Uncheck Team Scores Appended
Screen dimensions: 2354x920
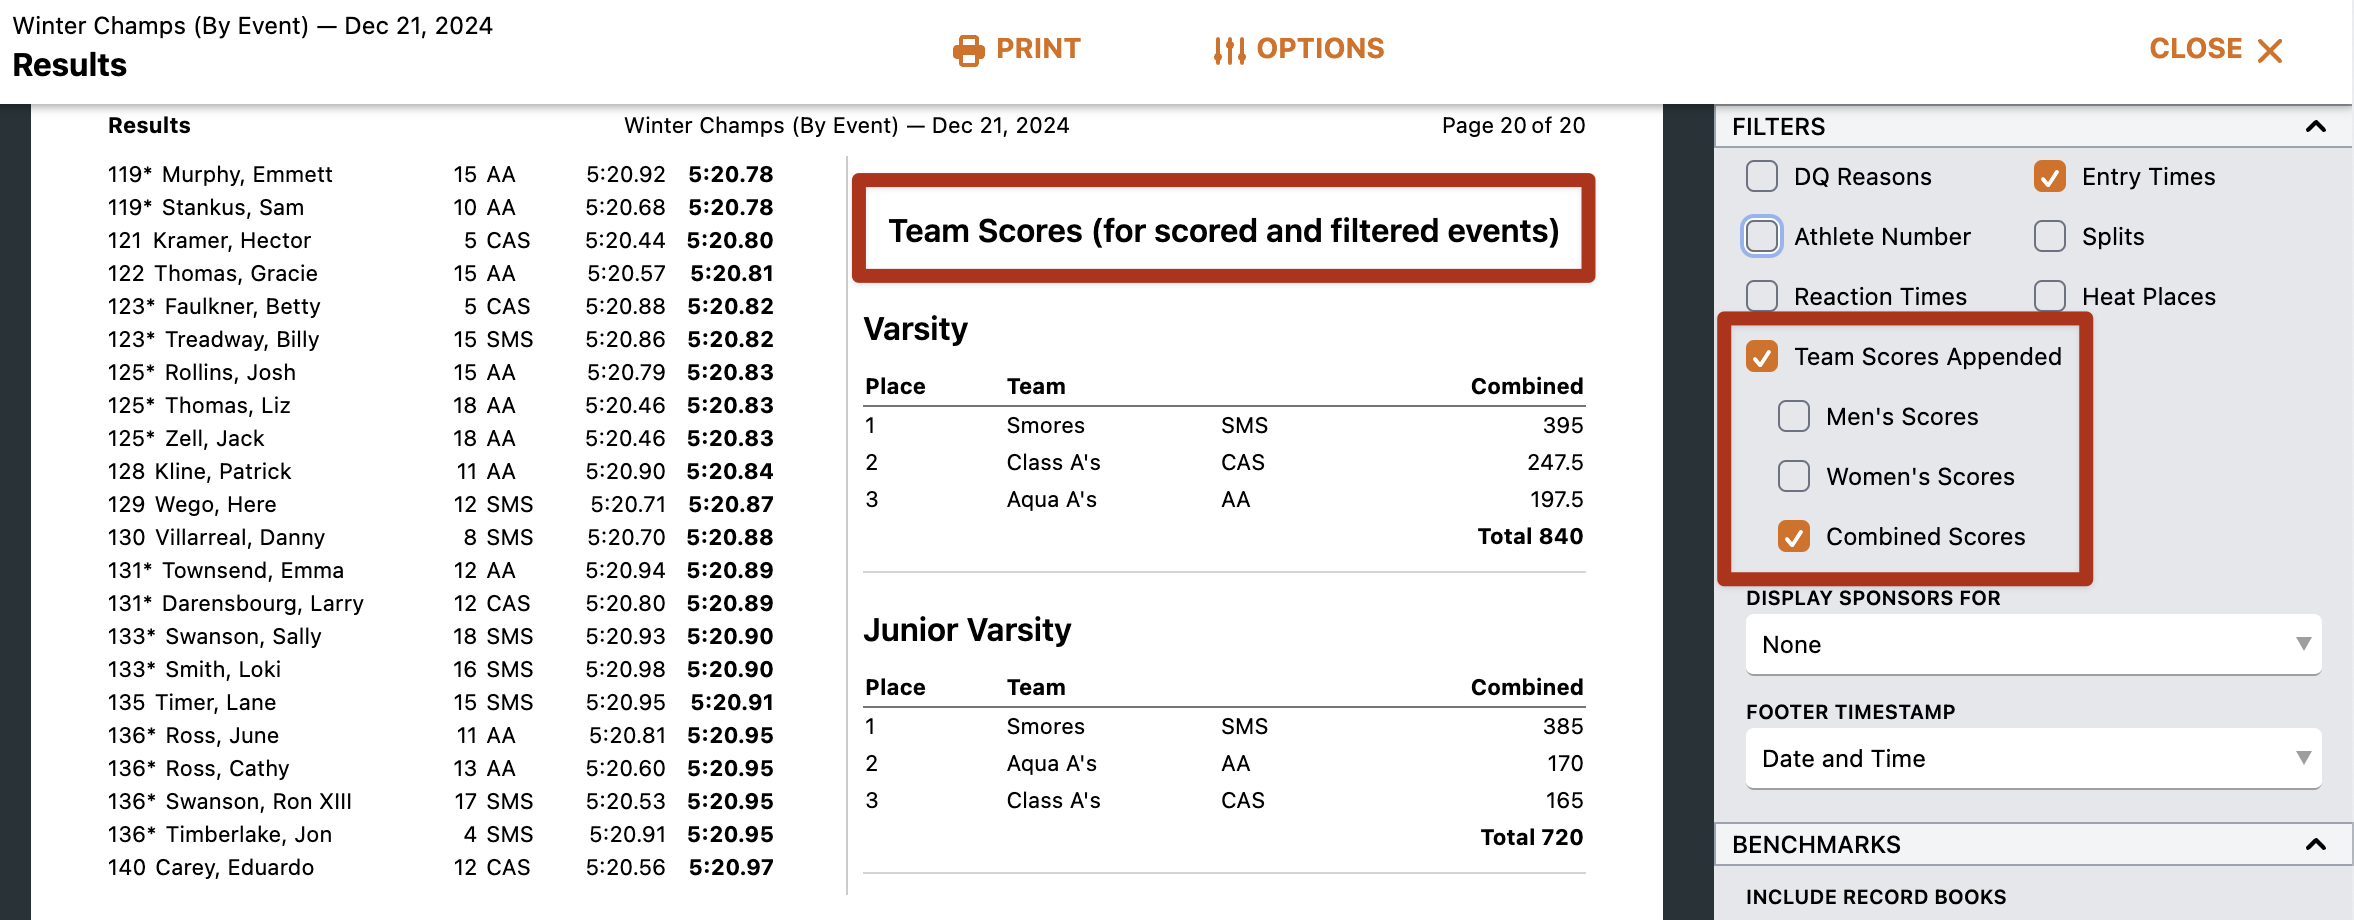pyautogui.click(x=1762, y=357)
